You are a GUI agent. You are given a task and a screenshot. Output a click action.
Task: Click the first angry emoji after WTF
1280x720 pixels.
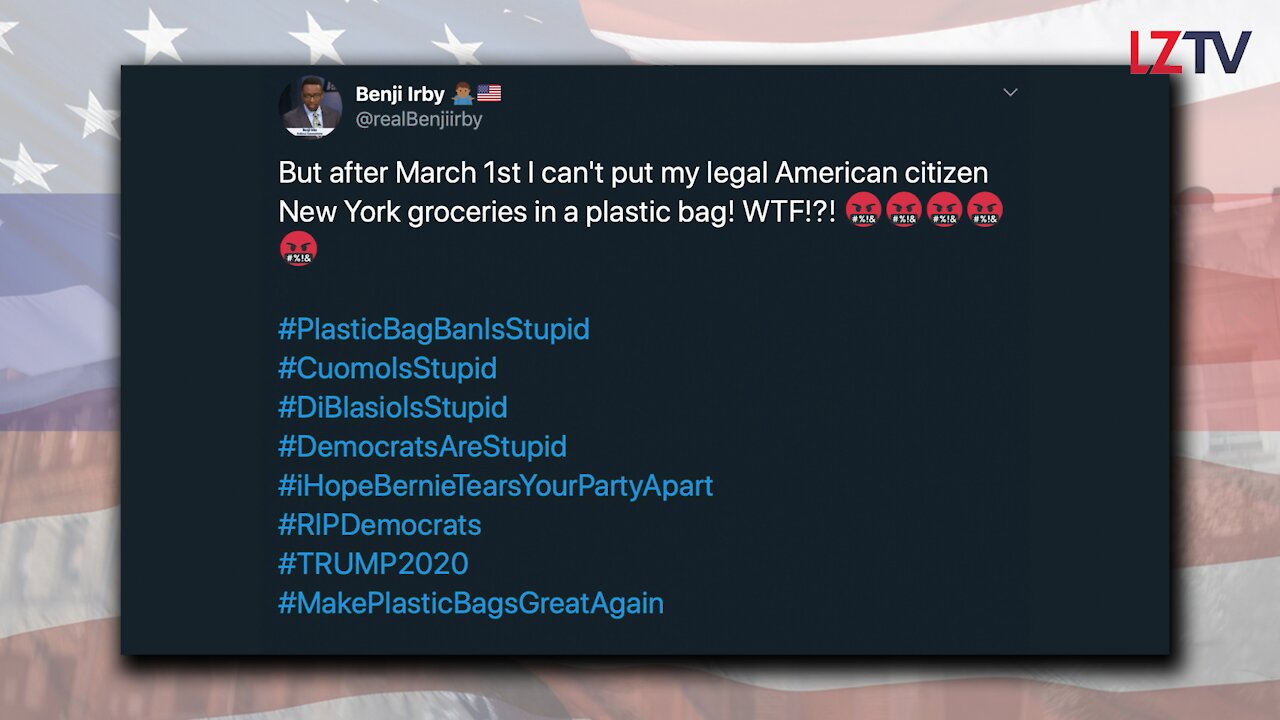(863, 211)
